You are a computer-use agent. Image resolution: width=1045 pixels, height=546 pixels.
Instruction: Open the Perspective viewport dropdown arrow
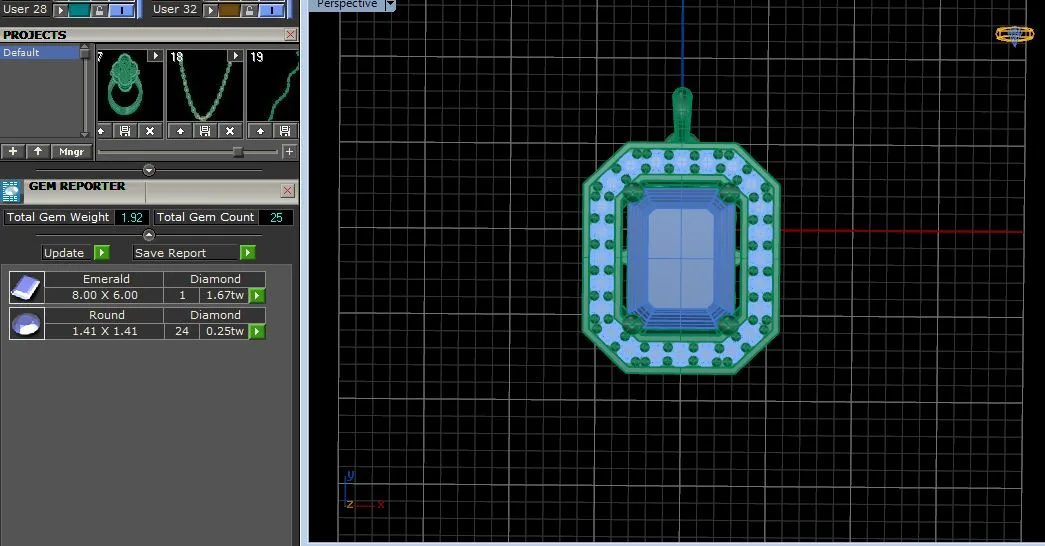click(x=391, y=5)
